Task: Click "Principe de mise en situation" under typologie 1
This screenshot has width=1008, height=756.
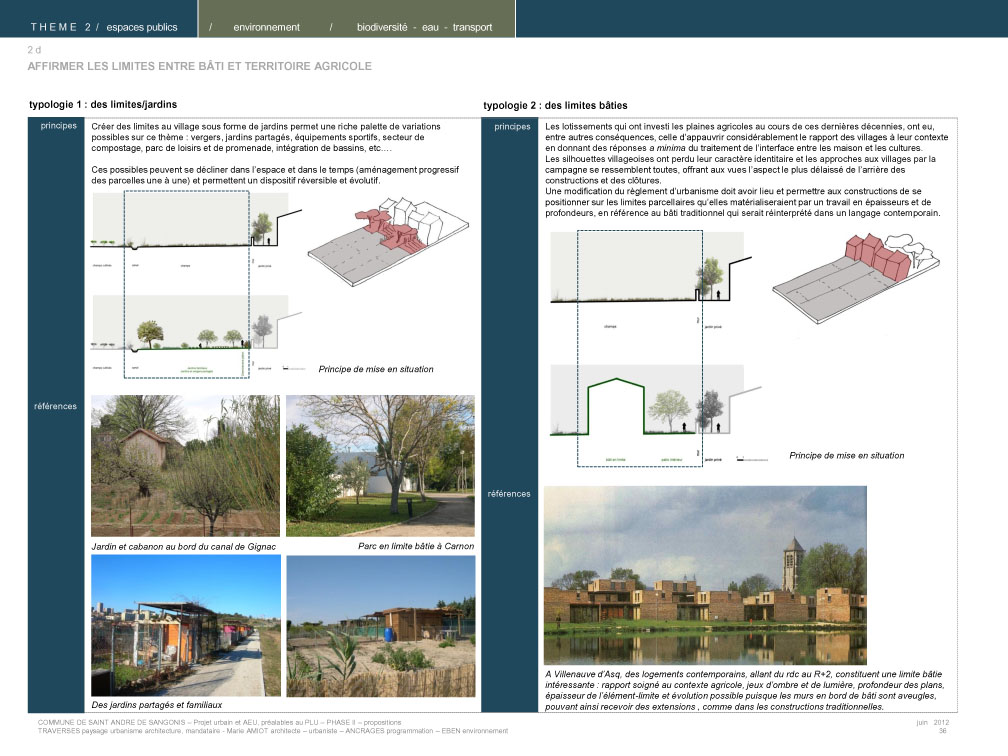Action: (x=376, y=369)
